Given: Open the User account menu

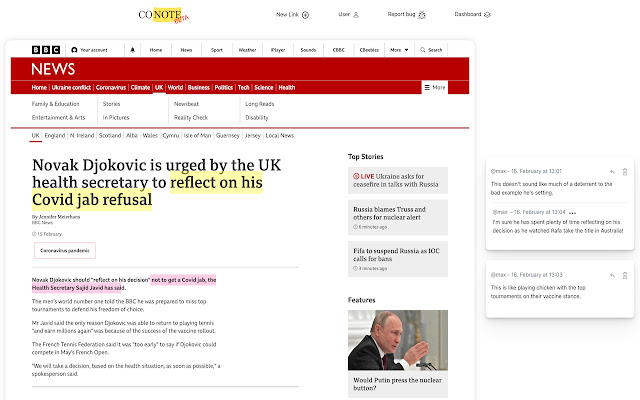Looking at the screenshot, I should point(348,15).
